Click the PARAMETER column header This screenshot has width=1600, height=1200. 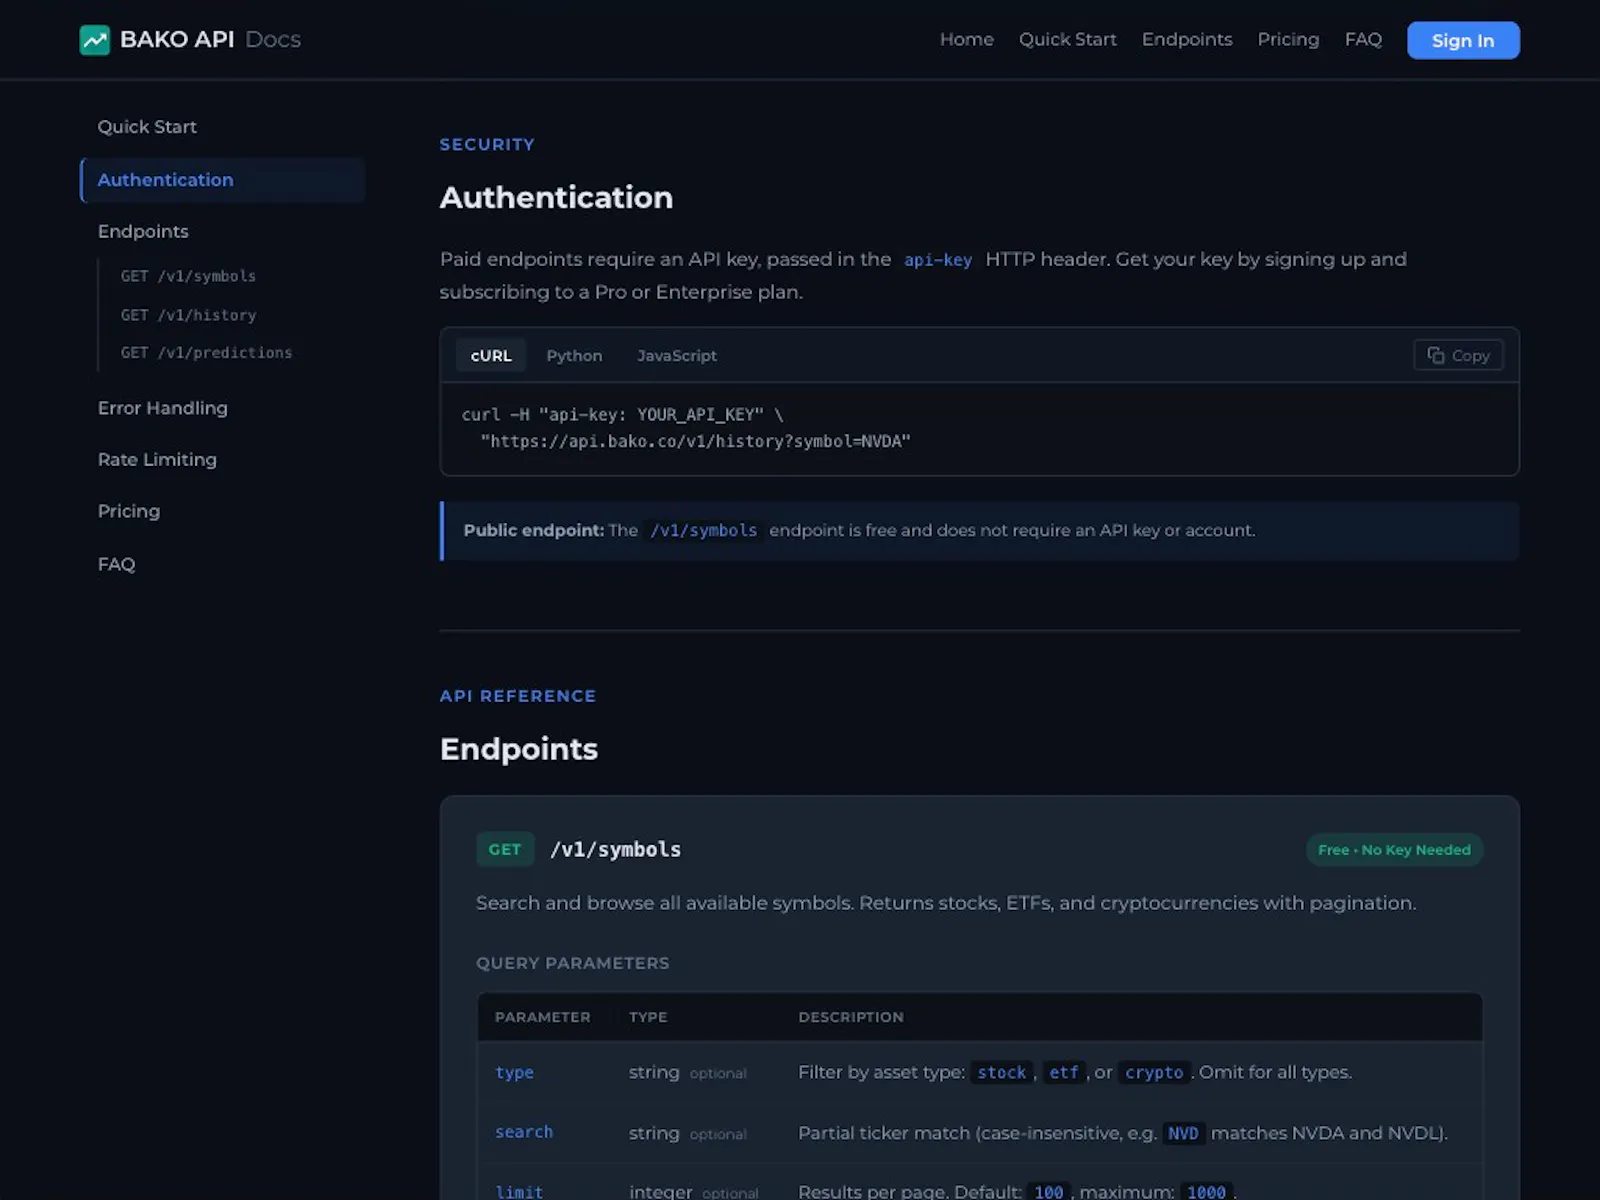[x=542, y=1017]
